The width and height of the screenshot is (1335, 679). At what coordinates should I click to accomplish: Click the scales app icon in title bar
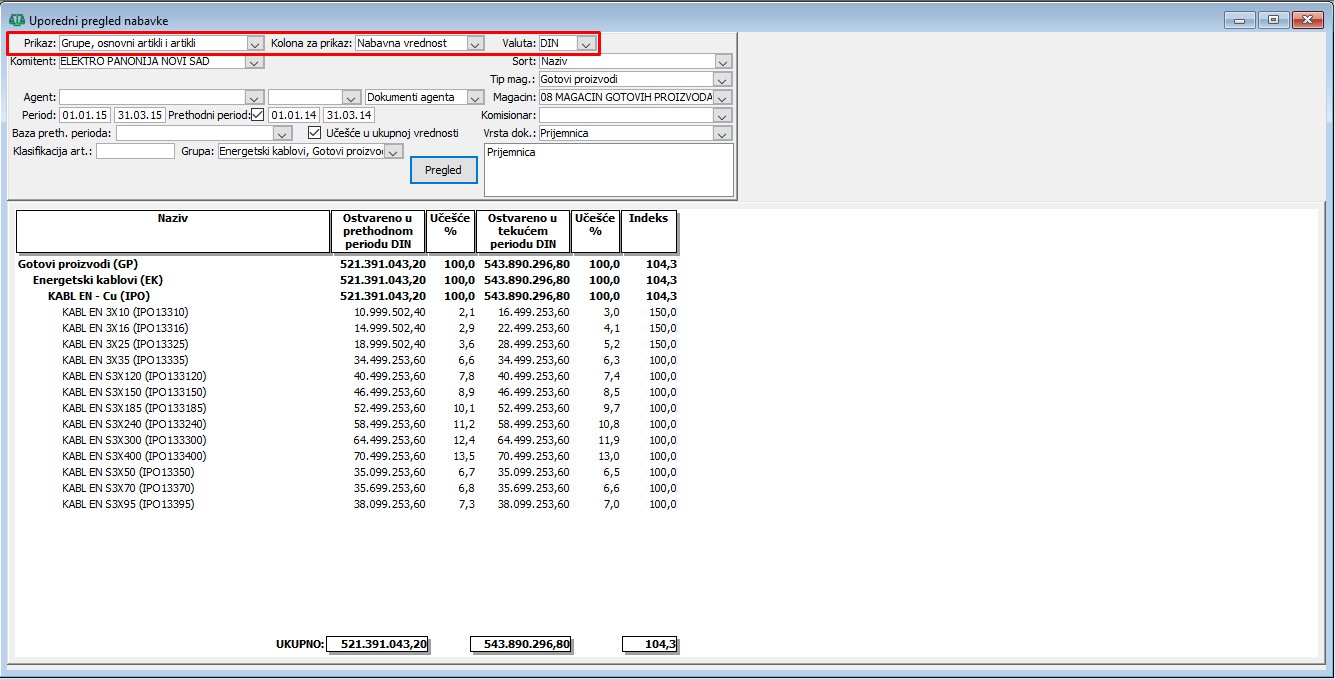tap(16, 20)
